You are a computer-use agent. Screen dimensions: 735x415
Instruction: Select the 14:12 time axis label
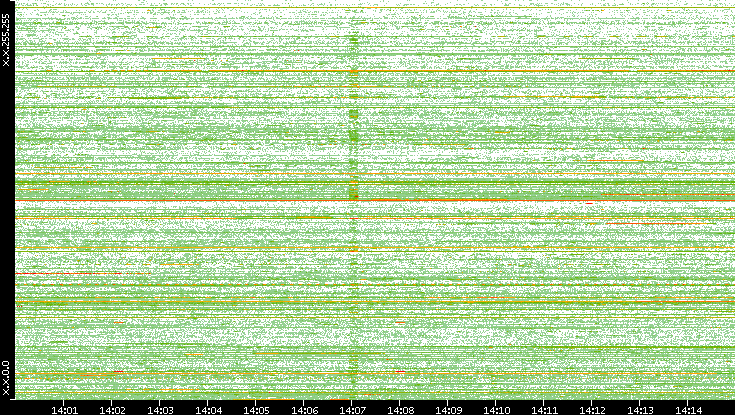click(x=592, y=410)
